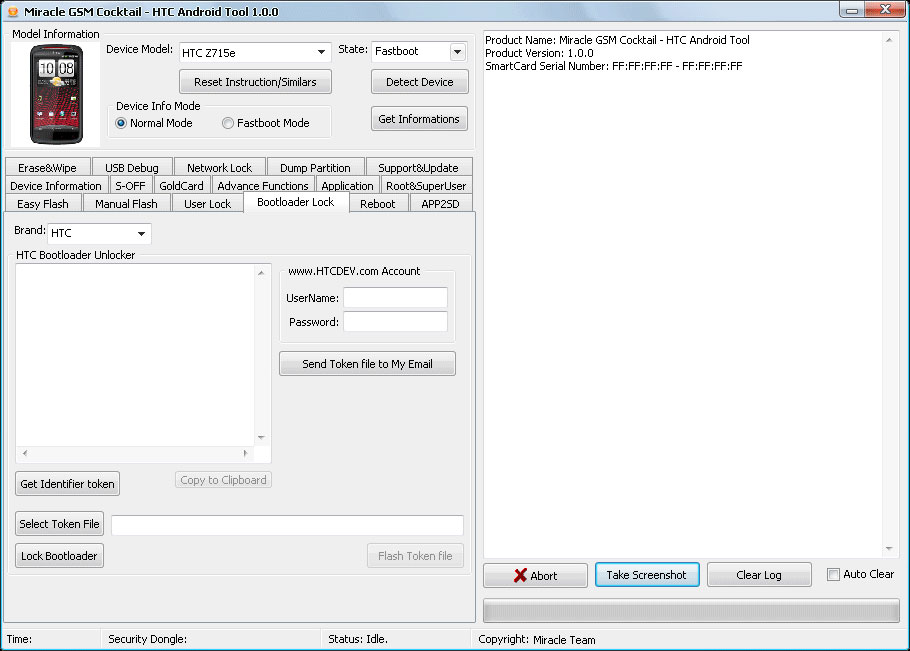Screen dimensions: 910x651
Task: Click the progress bar under the log
Action: pos(691,611)
